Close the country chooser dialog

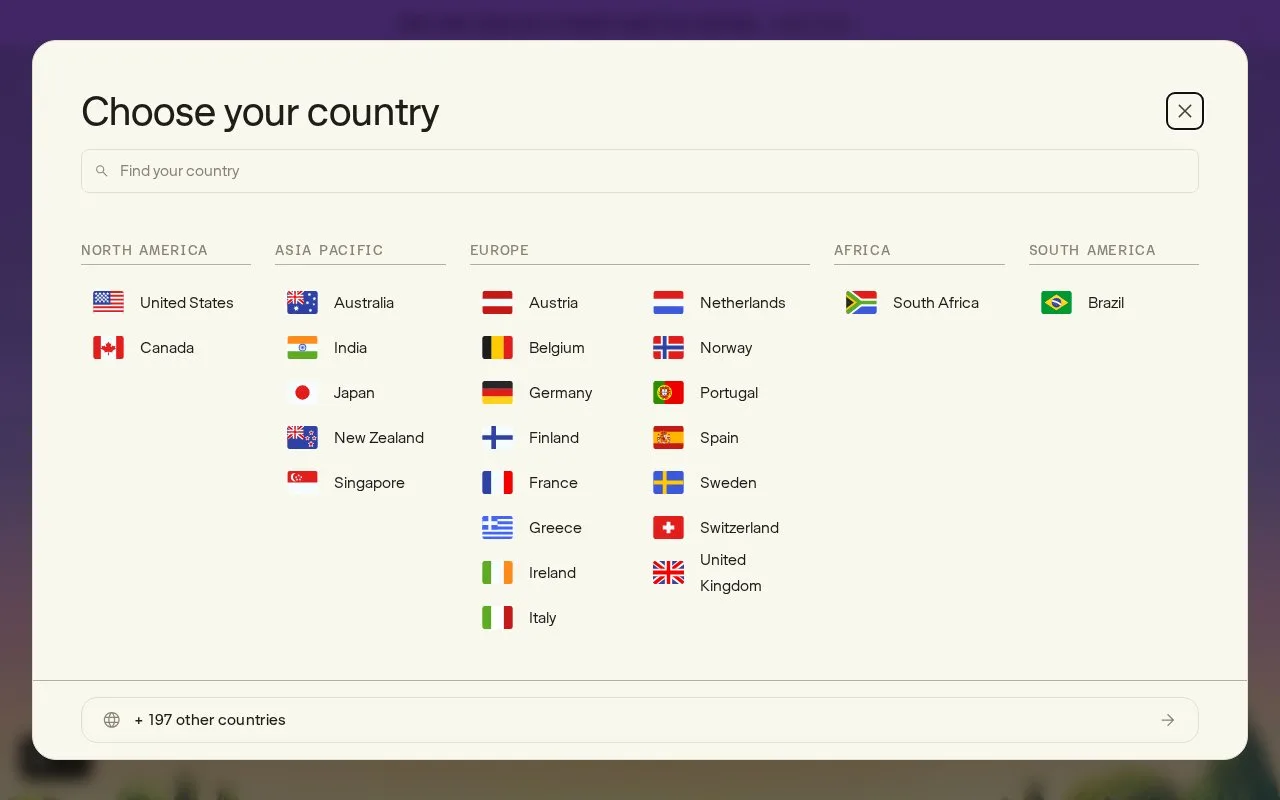1185,111
